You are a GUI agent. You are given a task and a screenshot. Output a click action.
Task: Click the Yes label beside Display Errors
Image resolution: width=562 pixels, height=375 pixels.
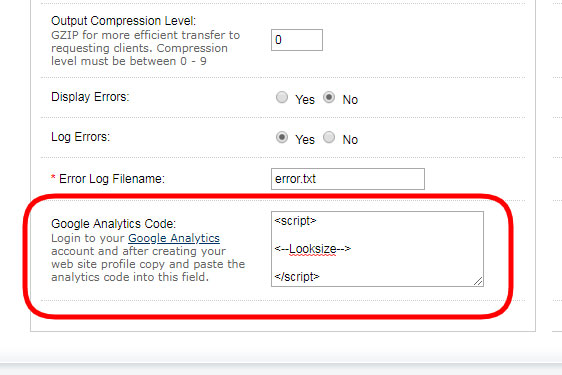305,100
